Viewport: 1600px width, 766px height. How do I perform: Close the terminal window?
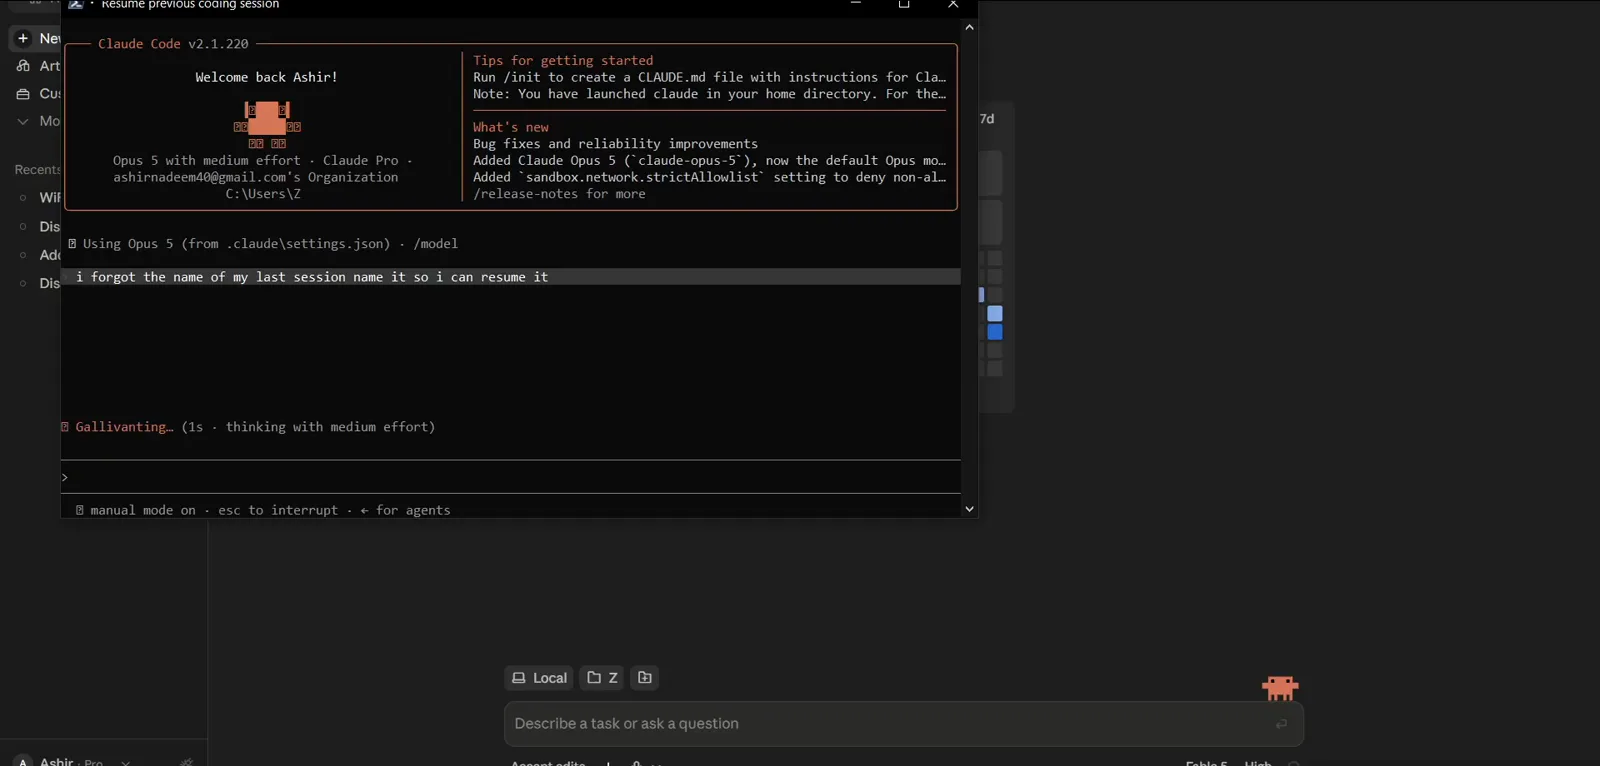tap(953, 5)
